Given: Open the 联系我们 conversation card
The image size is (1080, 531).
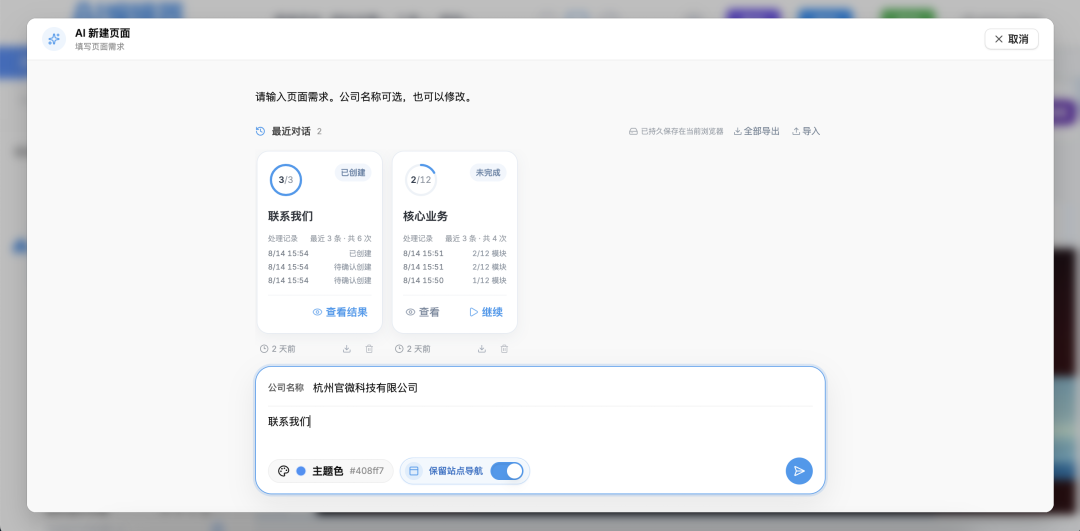Looking at the screenshot, I should coord(320,242).
